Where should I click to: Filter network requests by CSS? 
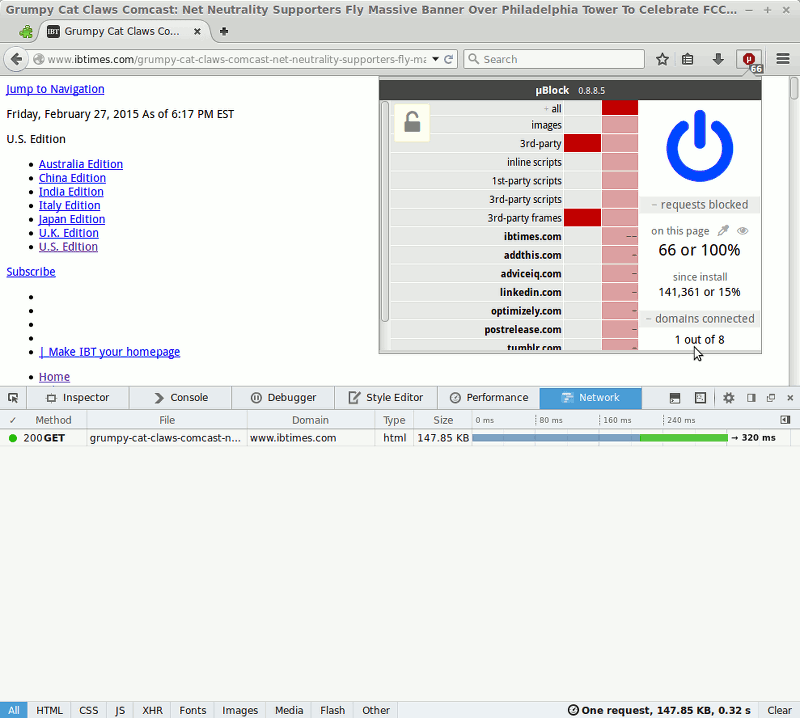coord(89,710)
